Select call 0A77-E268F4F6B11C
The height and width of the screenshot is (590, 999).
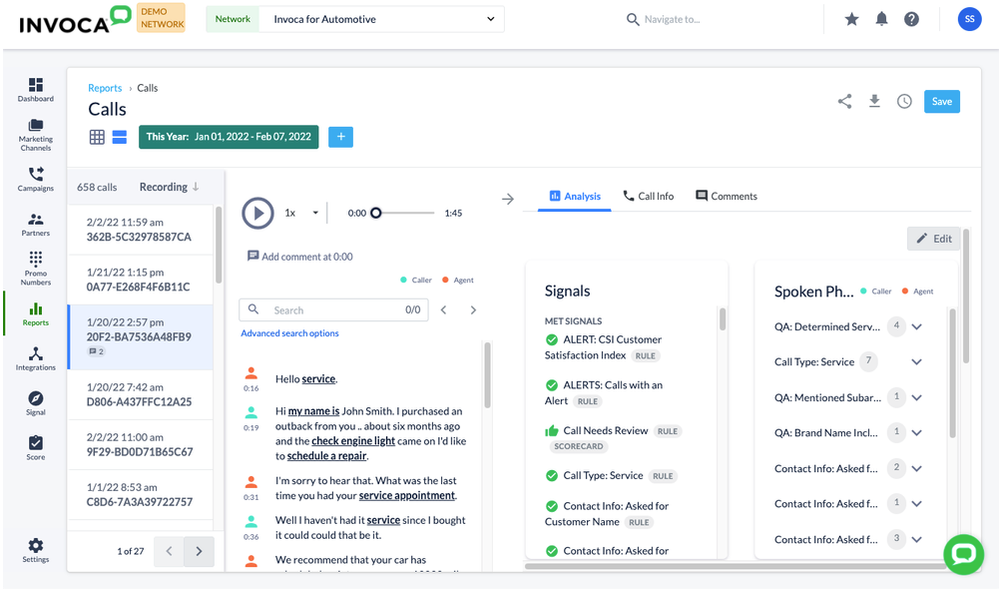pos(140,280)
